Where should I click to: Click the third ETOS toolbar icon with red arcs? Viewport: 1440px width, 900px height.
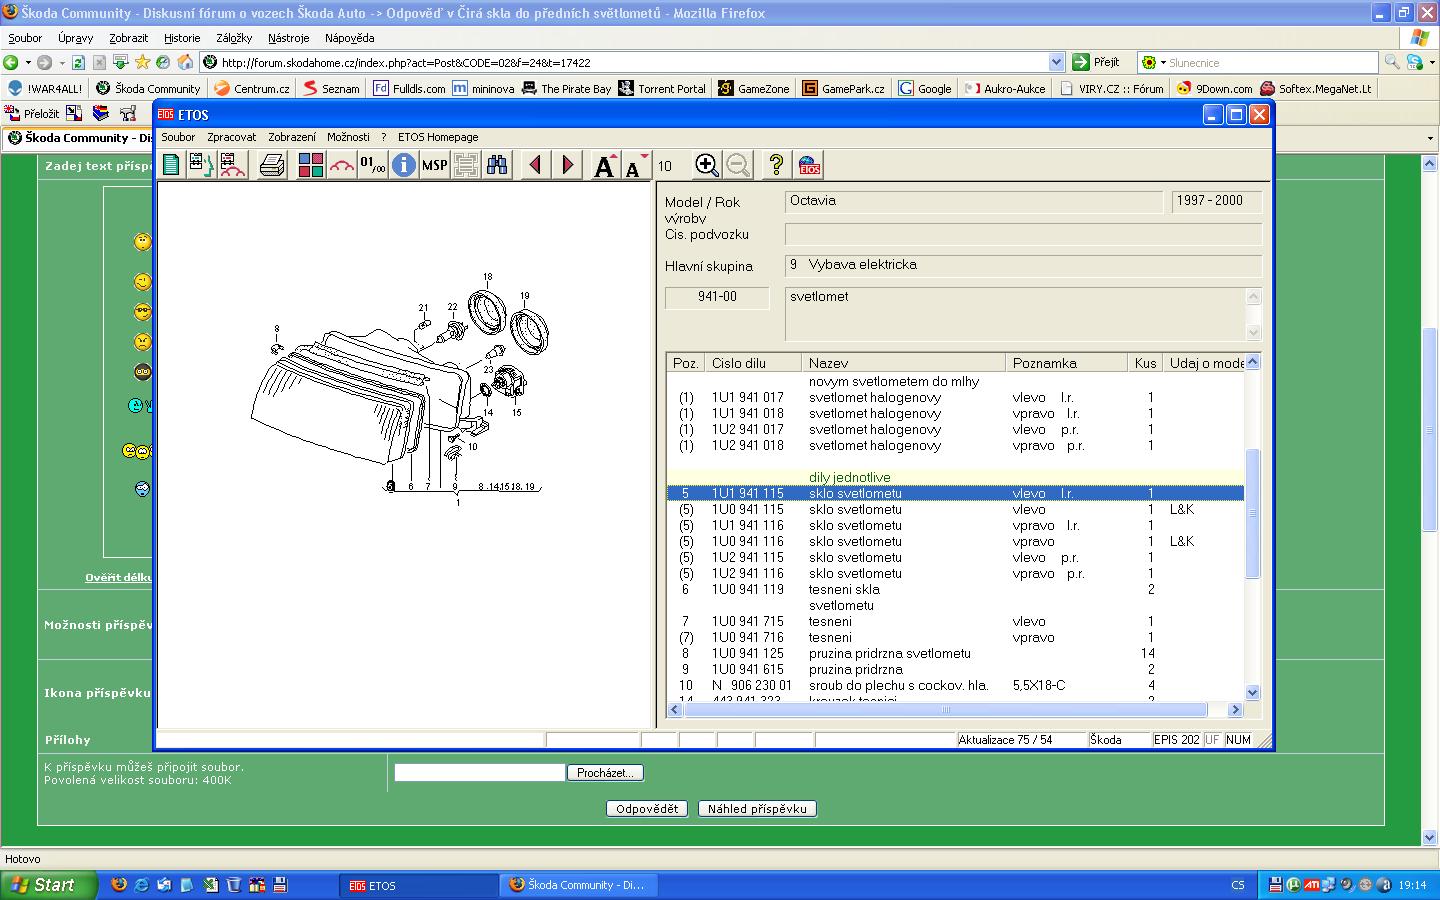tap(233, 165)
